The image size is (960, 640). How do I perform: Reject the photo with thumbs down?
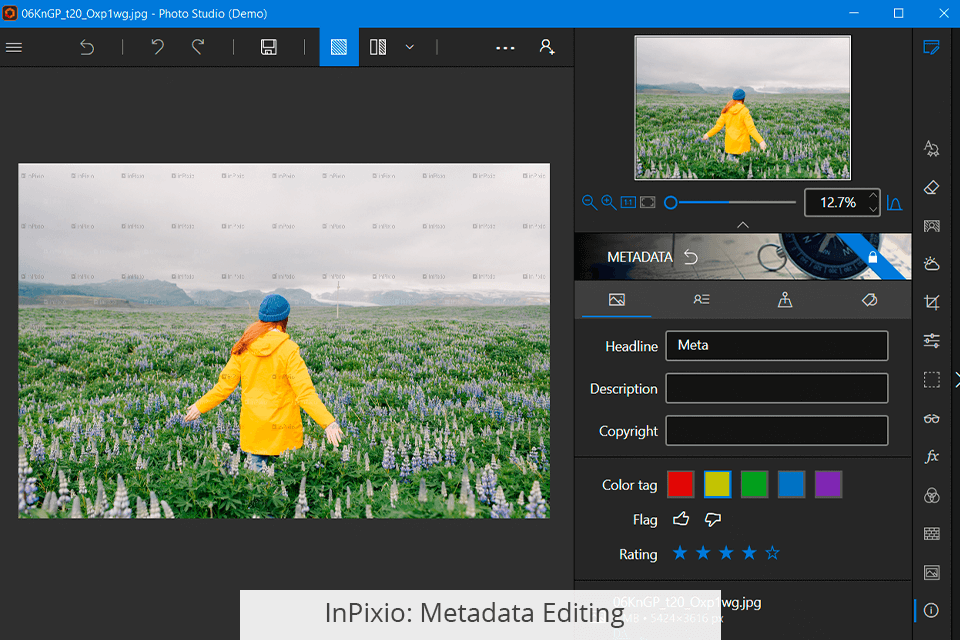point(713,519)
